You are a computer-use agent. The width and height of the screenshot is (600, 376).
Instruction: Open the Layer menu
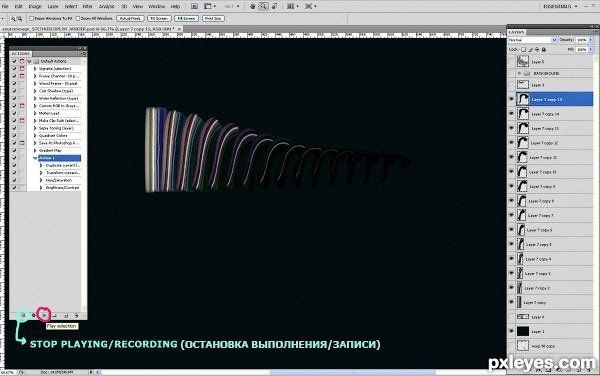[x=53, y=7]
